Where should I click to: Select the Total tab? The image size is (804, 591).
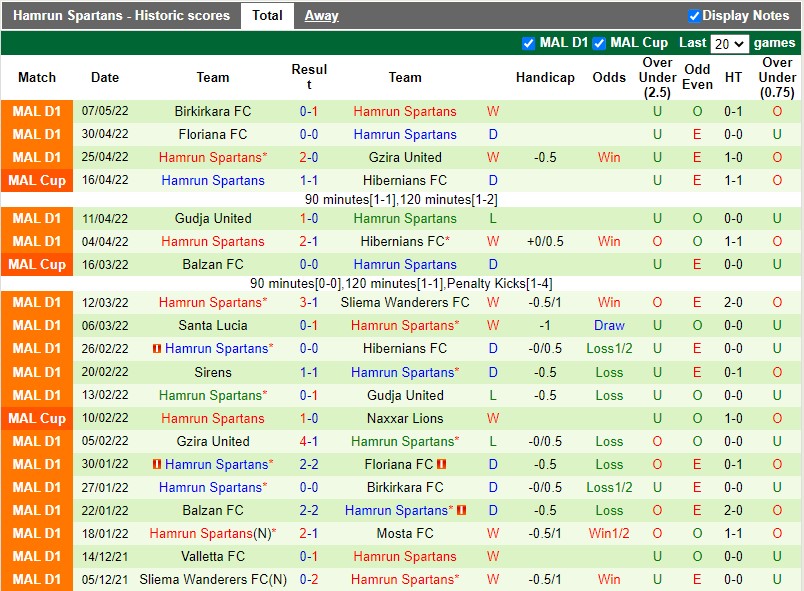click(267, 16)
